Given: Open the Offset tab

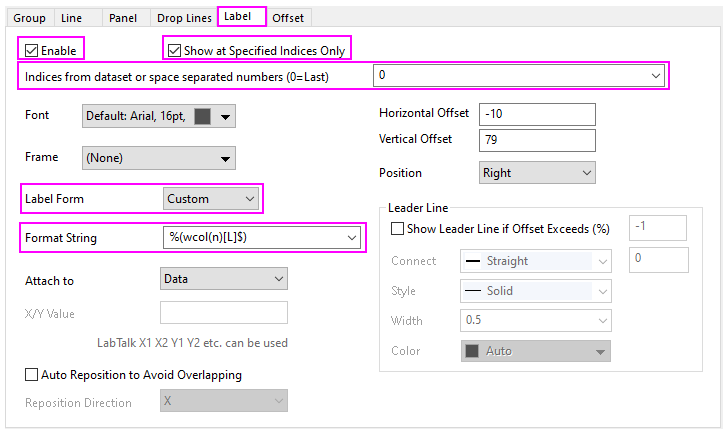Looking at the screenshot, I should [x=288, y=18].
